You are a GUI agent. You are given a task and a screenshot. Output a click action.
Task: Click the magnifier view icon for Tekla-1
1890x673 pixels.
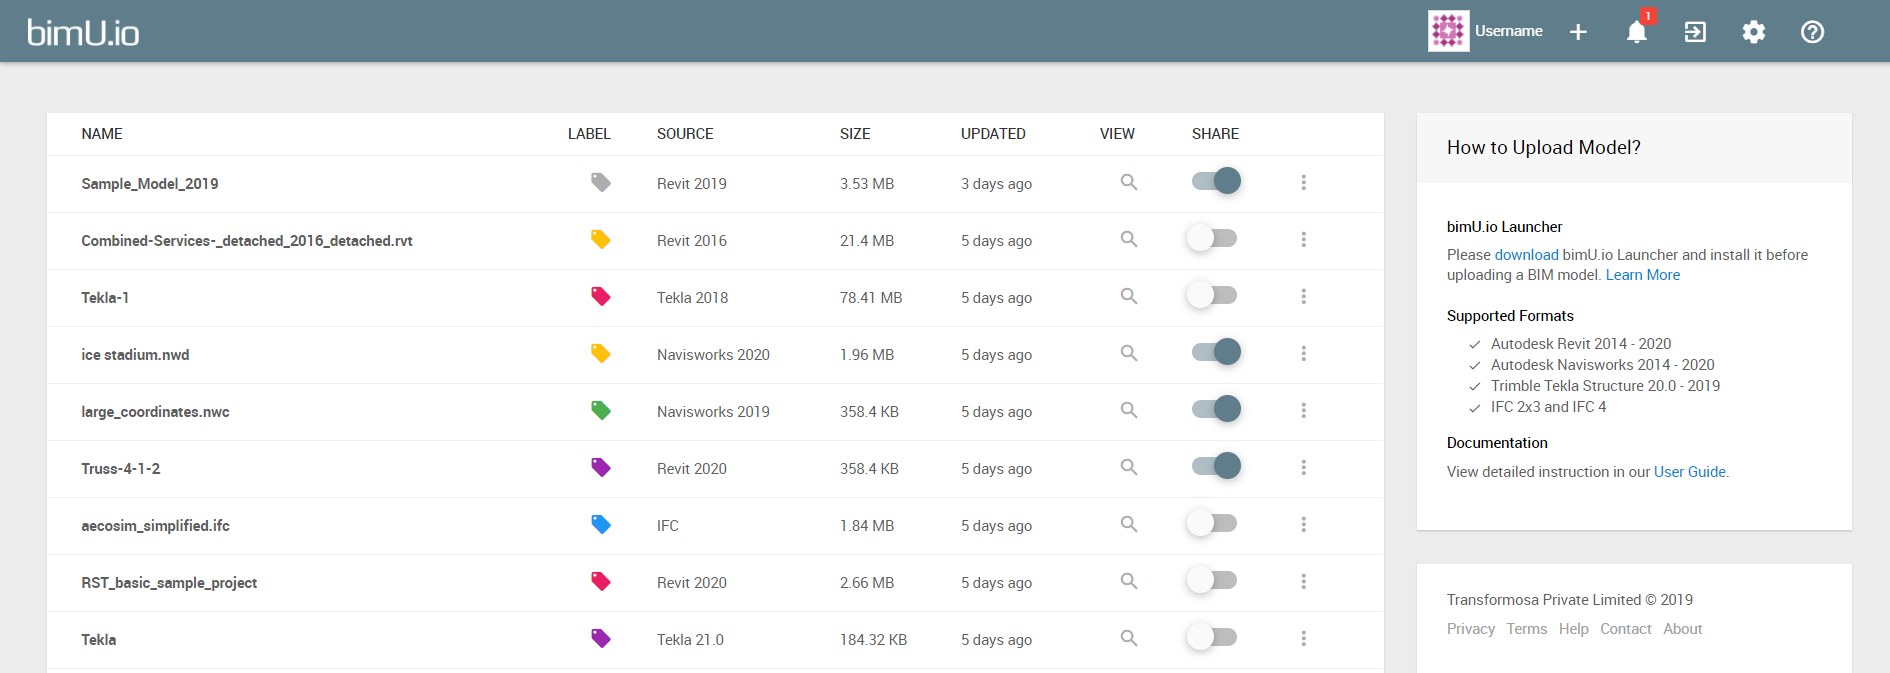[1129, 296]
